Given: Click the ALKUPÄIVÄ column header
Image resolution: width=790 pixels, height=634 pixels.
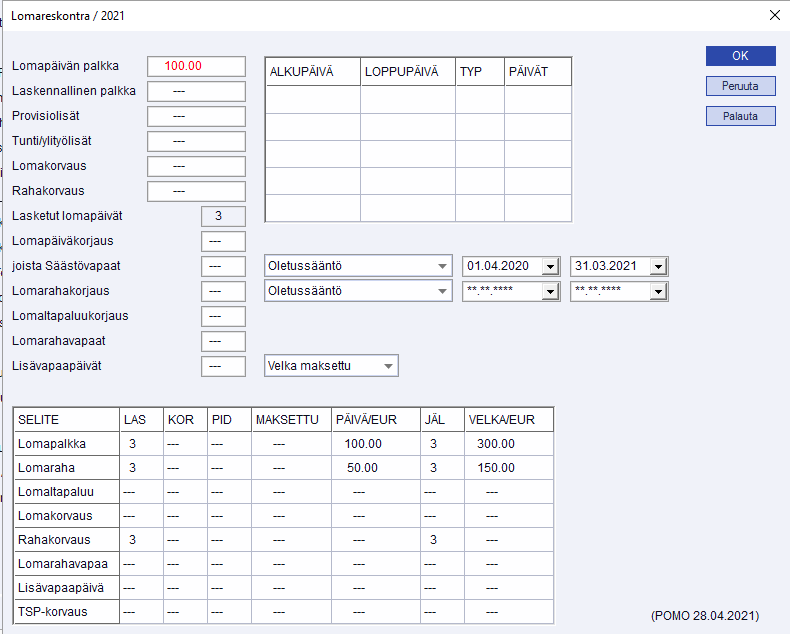Looking at the screenshot, I should tap(312, 73).
